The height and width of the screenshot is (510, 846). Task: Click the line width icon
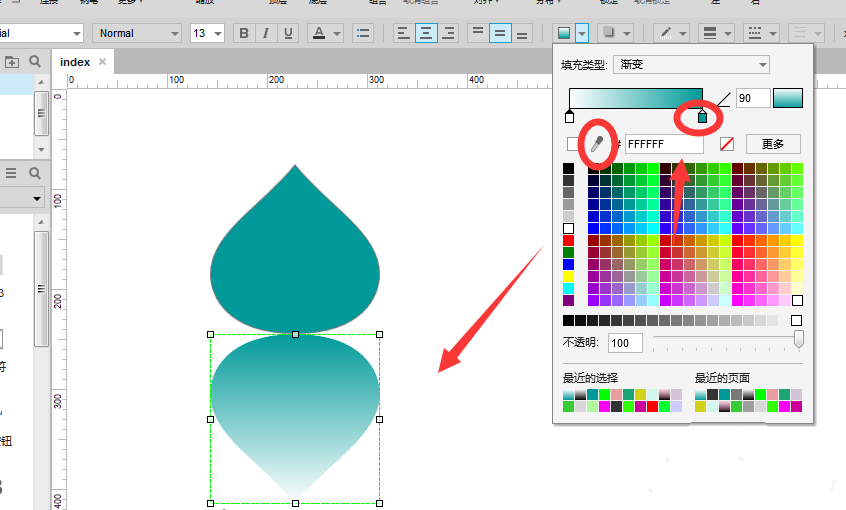click(x=710, y=33)
